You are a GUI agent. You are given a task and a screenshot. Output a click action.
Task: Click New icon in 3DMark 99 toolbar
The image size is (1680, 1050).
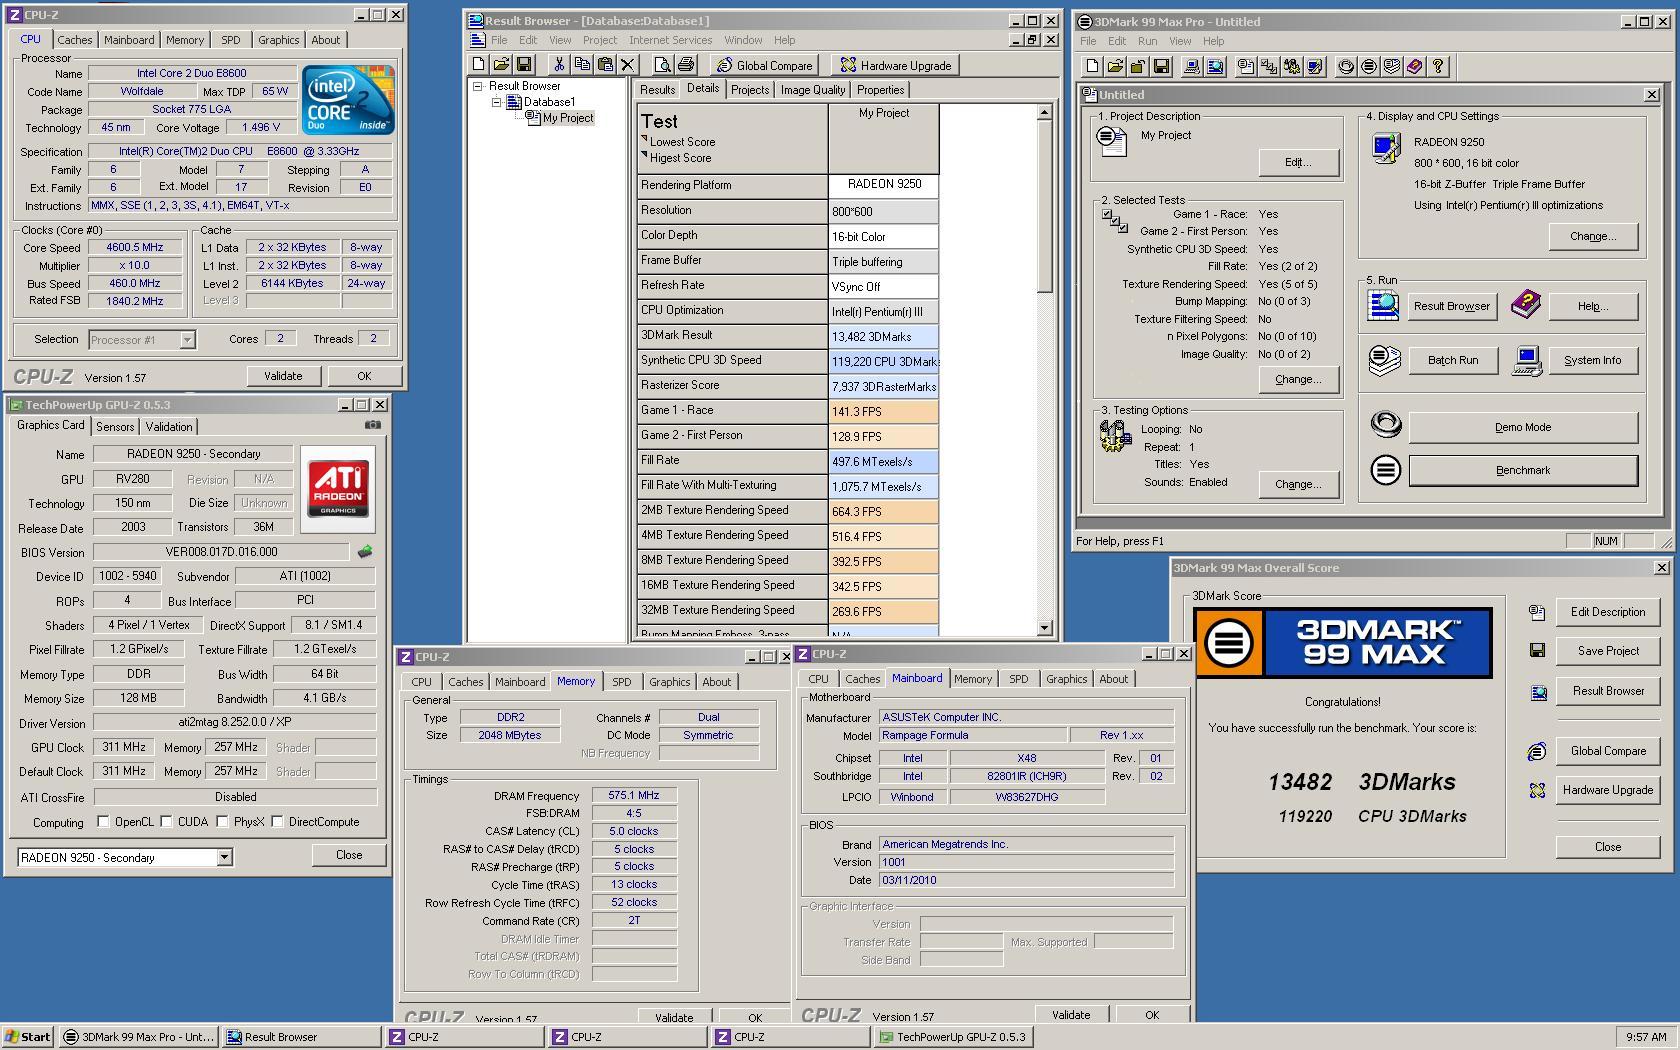pos(1092,66)
